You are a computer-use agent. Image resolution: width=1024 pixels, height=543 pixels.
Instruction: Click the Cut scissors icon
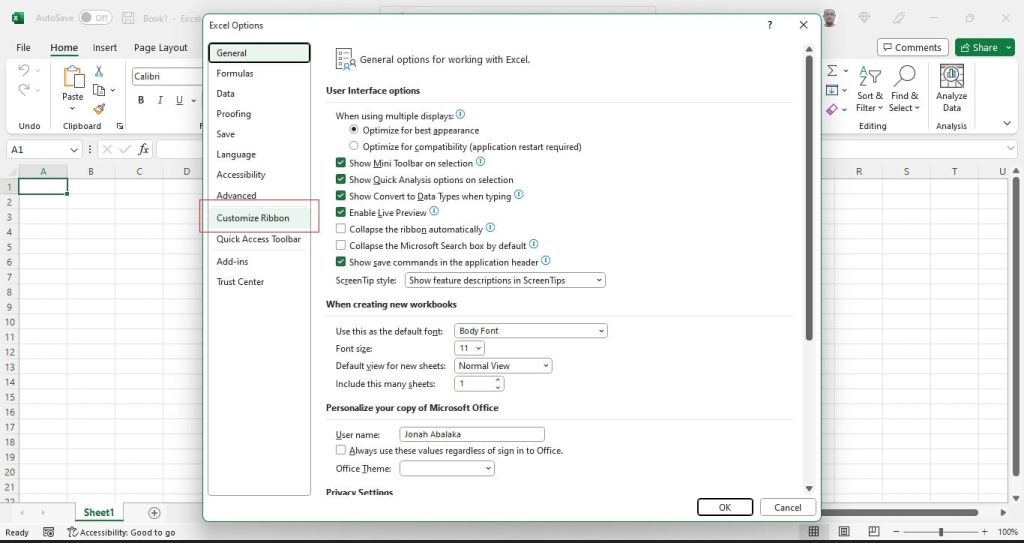99,71
